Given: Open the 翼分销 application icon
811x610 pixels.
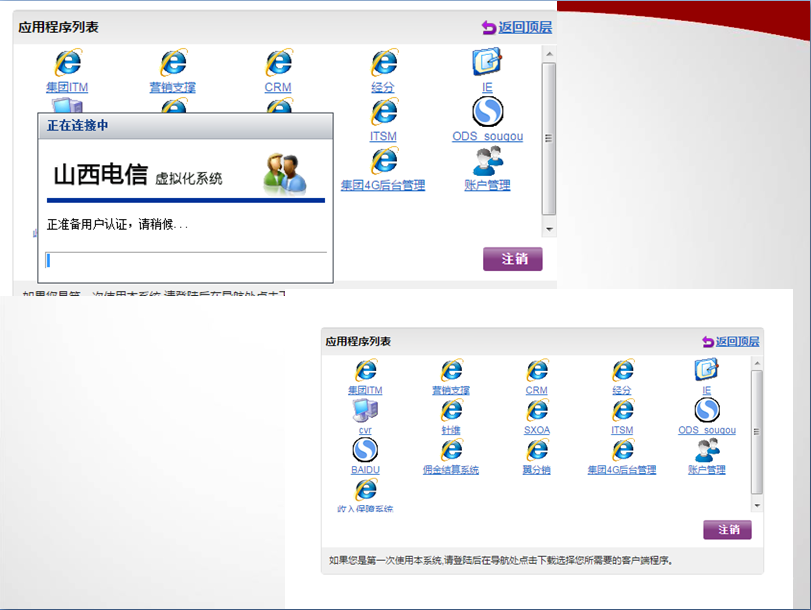Looking at the screenshot, I should click(x=535, y=452).
